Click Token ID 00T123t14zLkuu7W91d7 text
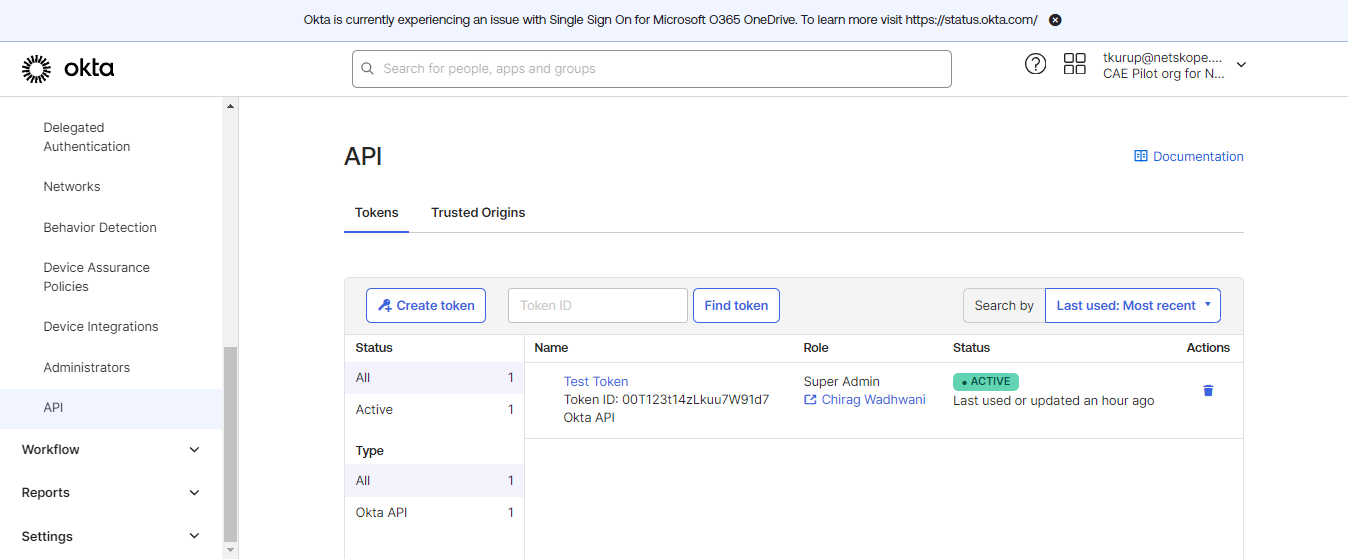The image size is (1348, 559). coord(667,400)
